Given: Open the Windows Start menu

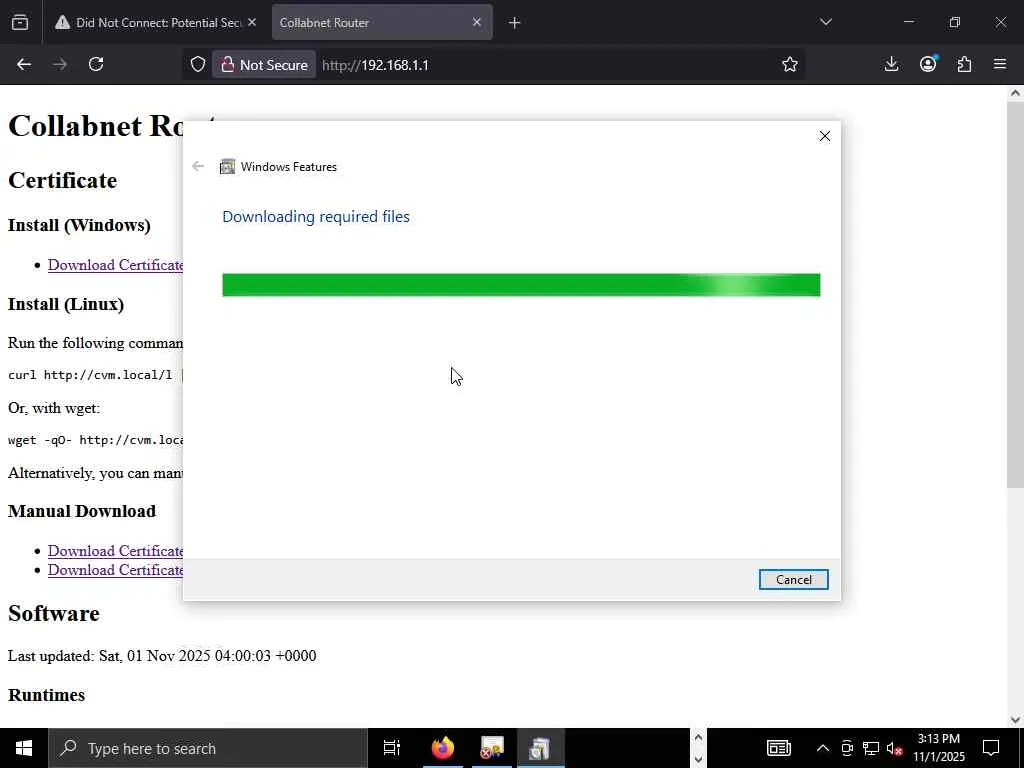Looking at the screenshot, I should coord(24,748).
